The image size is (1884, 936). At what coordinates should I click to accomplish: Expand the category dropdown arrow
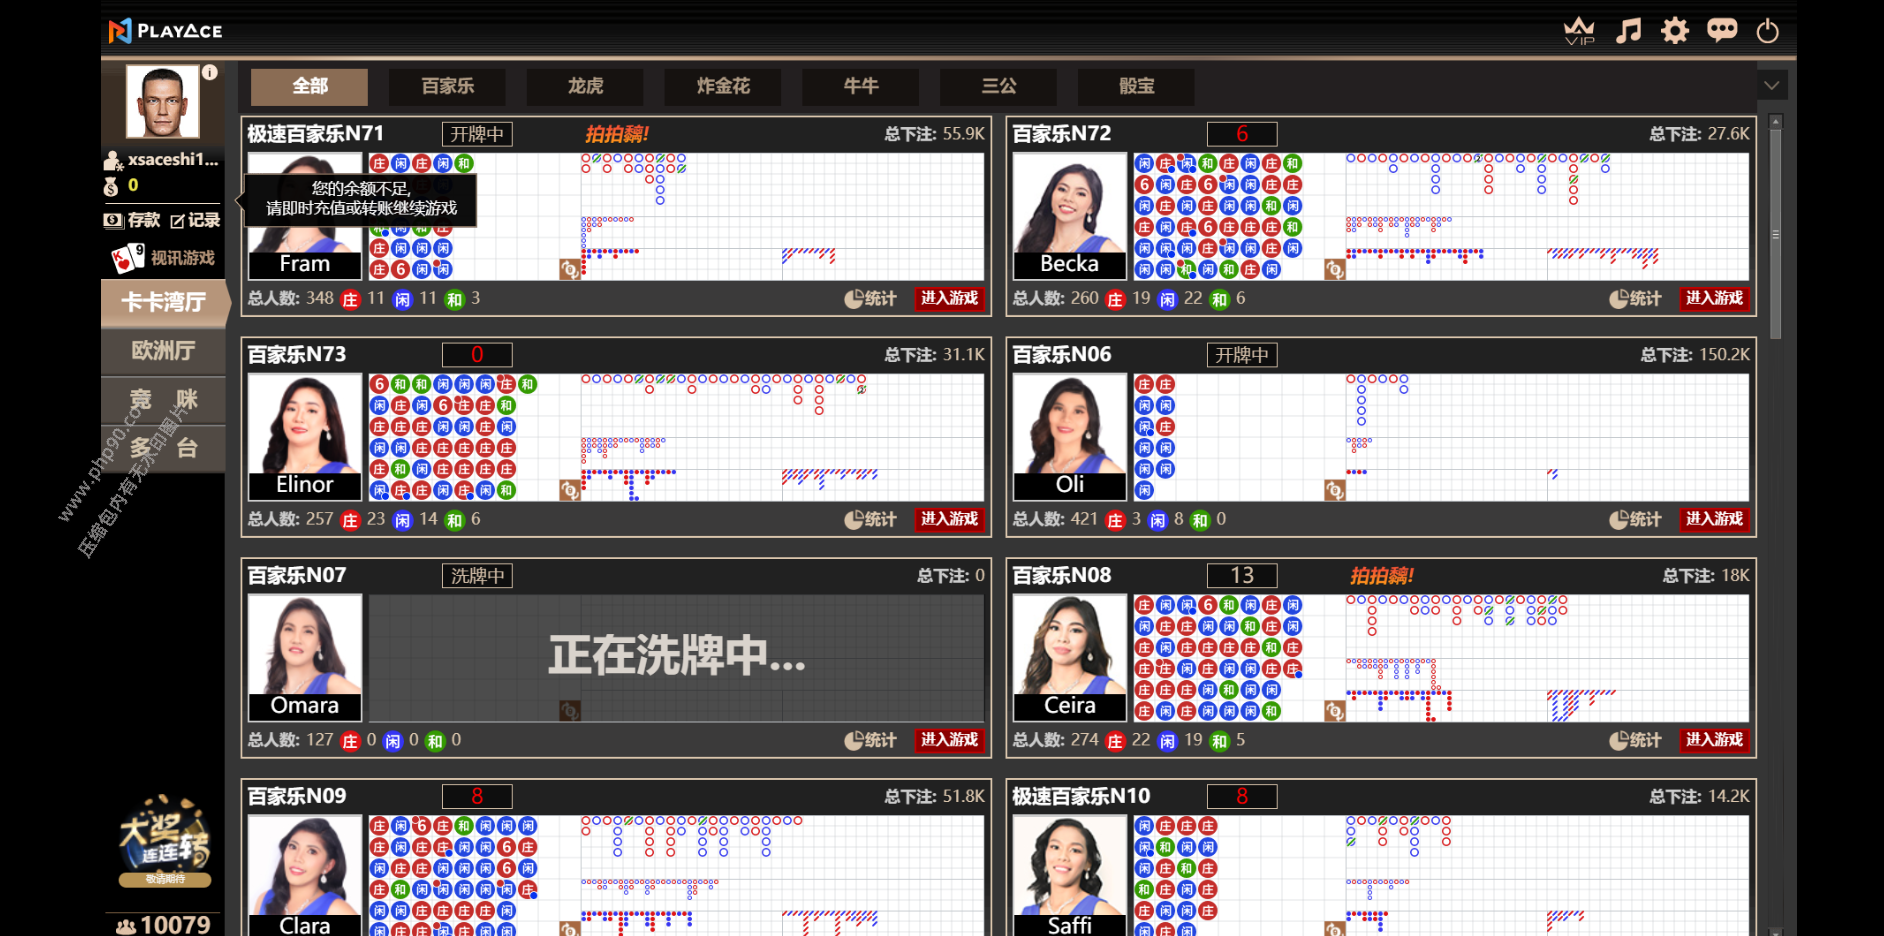click(x=1771, y=86)
